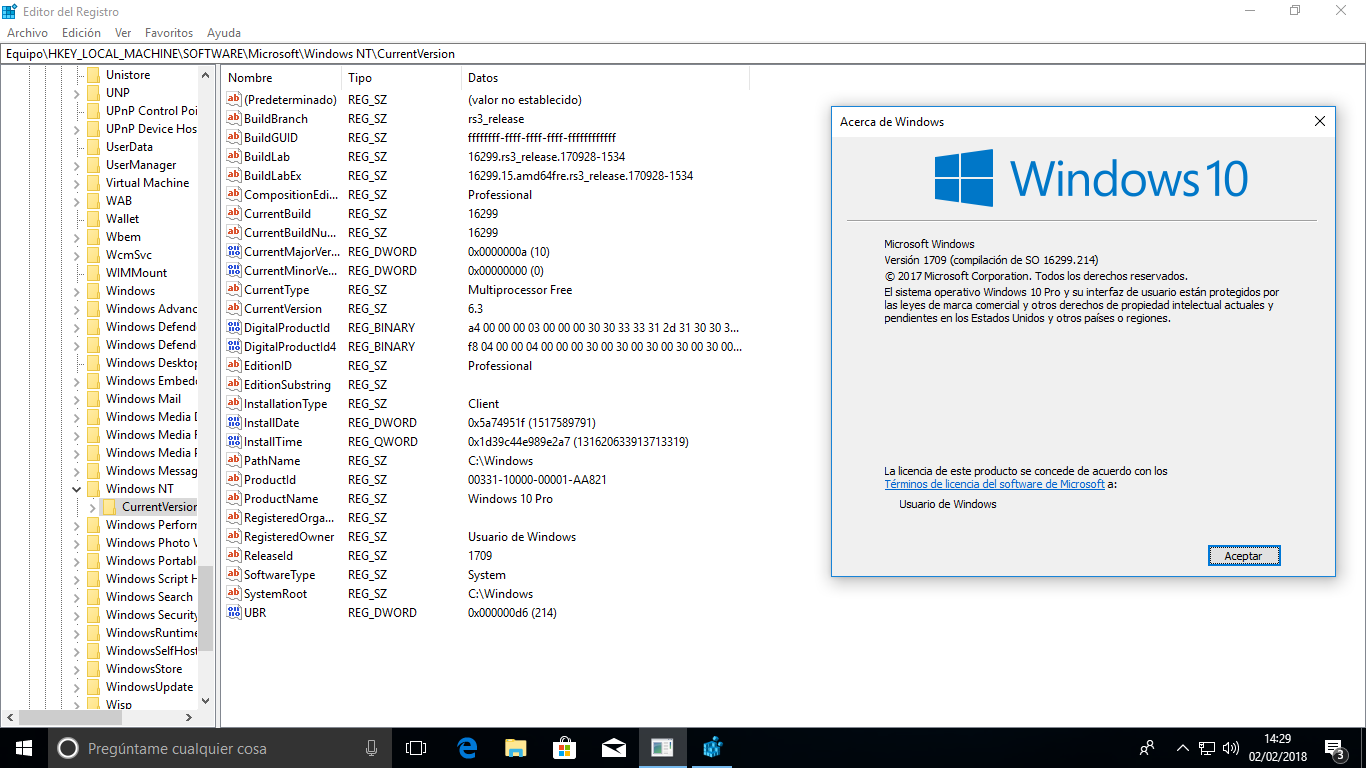Expand the Windows Mail tree node

[x=77, y=399]
